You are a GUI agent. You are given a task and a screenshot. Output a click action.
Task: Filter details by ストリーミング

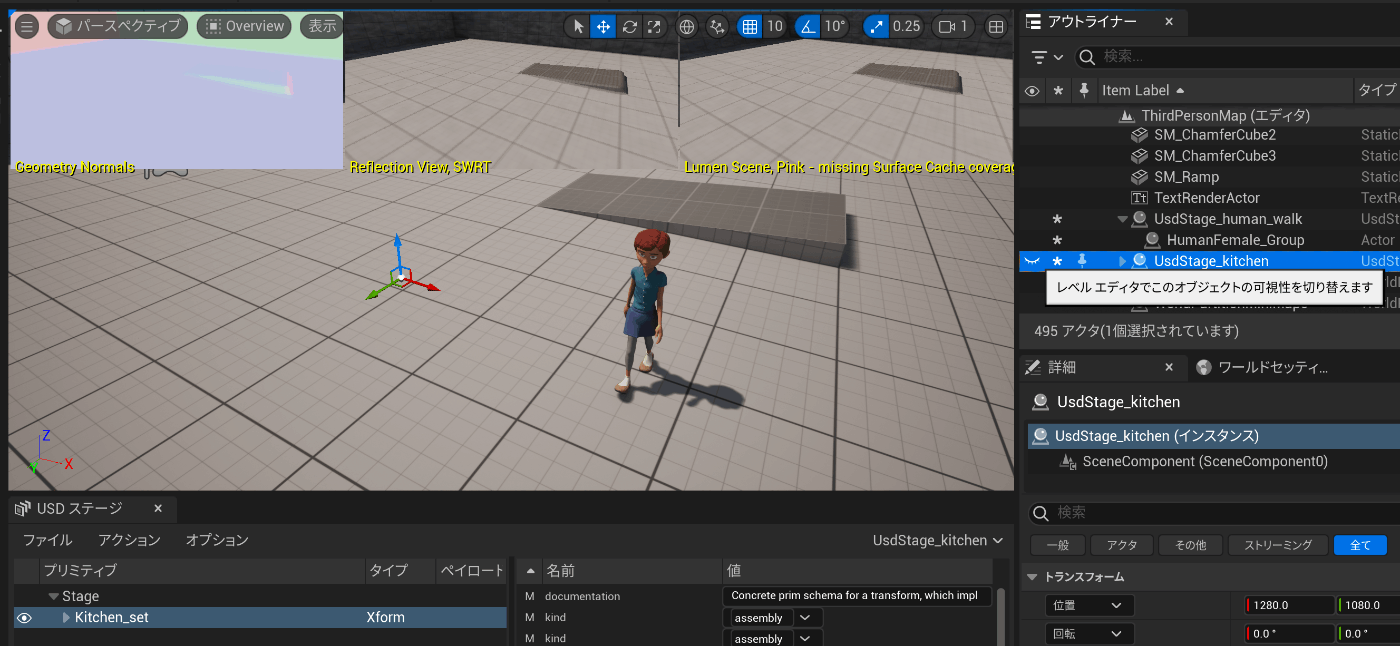coord(1277,545)
